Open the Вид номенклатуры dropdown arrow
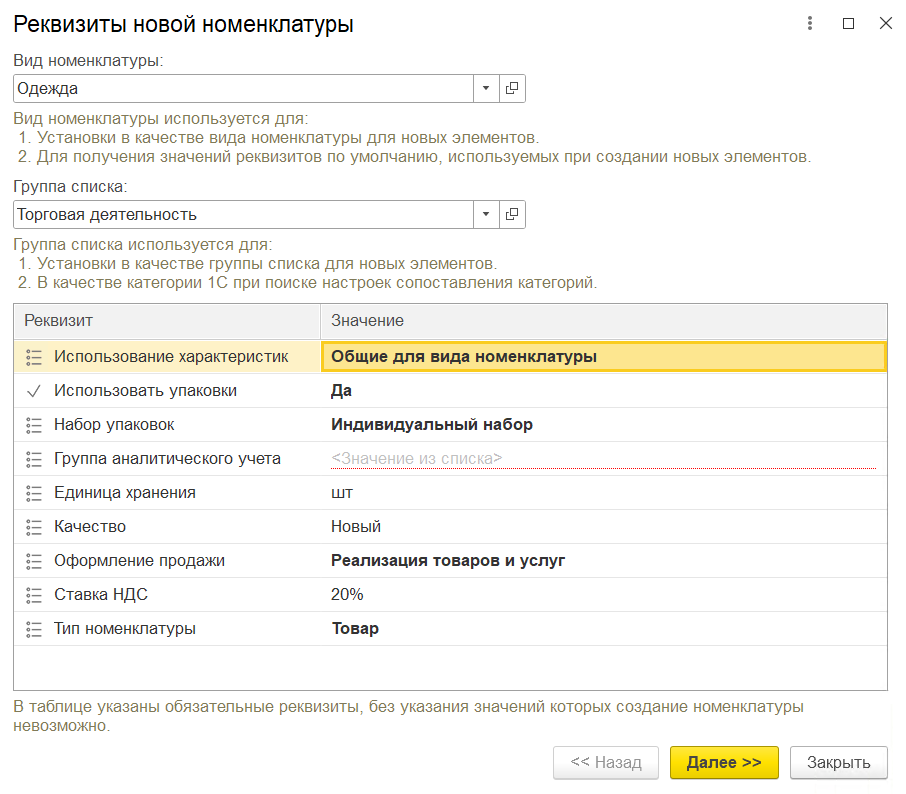Screen dimensions: 906x794 pyautogui.click(x=485, y=88)
